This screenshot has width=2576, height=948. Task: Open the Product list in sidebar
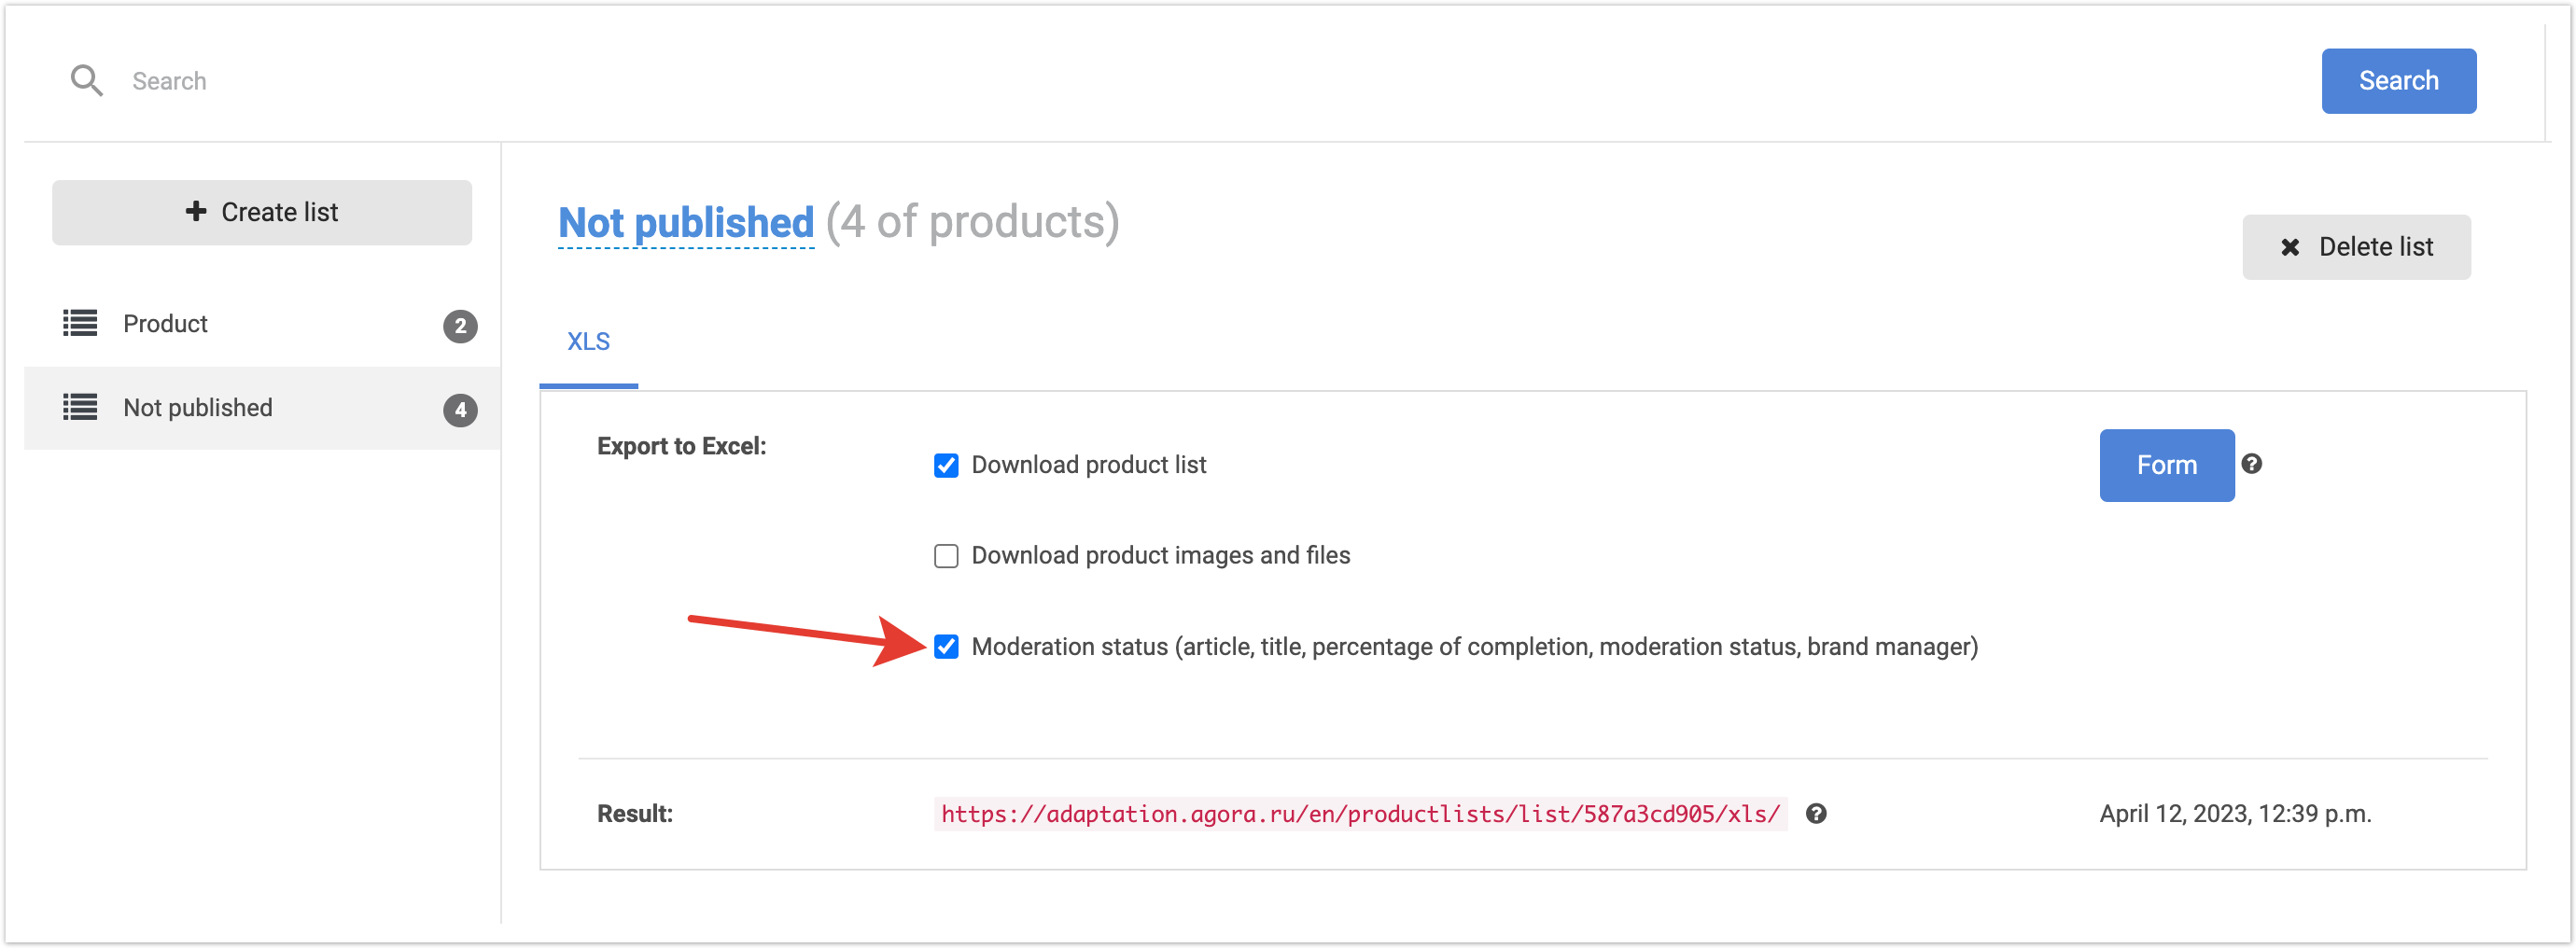[x=165, y=324]
